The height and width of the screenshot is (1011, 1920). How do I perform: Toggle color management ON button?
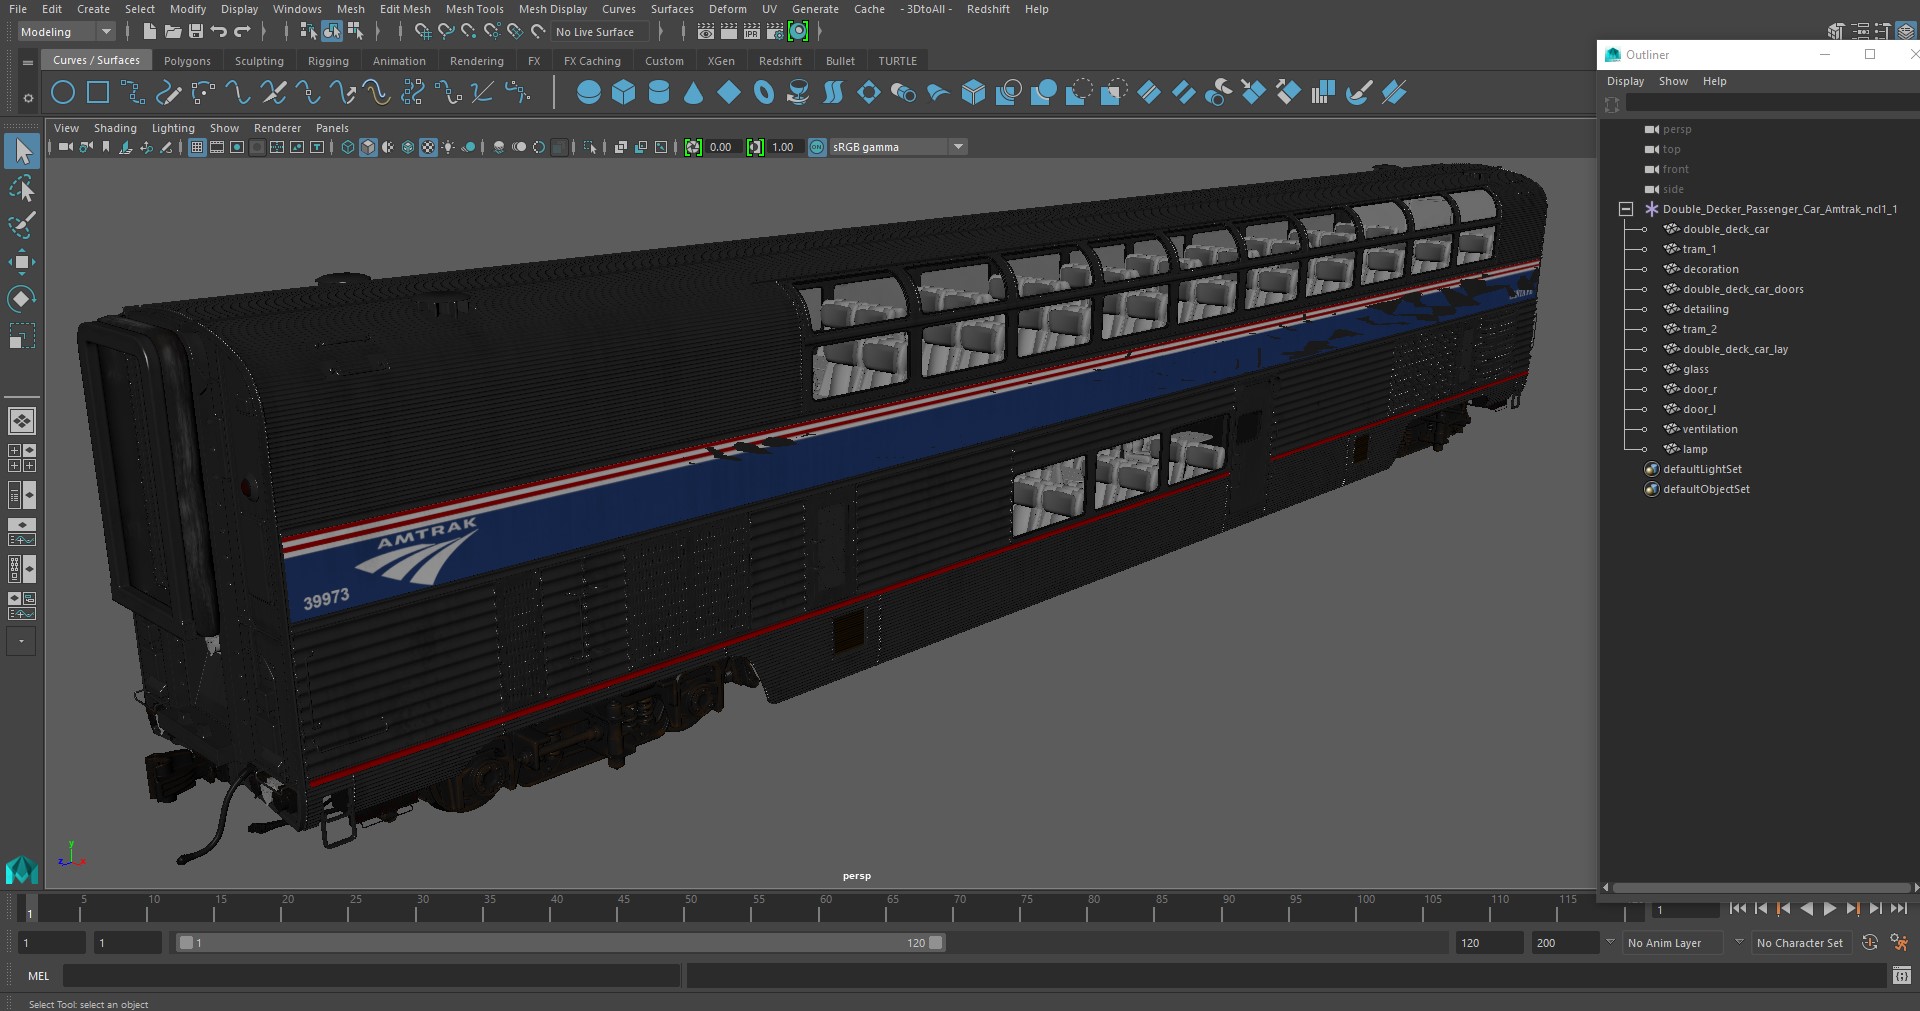pyautogui.click(x=817, y=147)
